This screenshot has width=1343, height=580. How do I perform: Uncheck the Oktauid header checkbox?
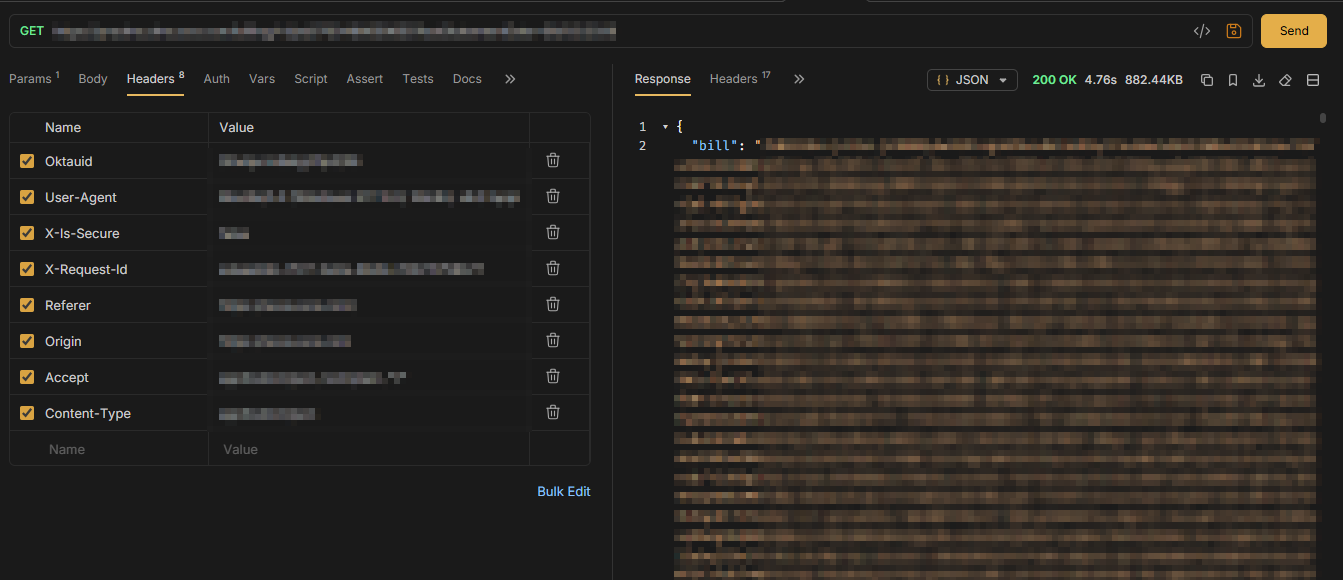[x=27, y=161]
